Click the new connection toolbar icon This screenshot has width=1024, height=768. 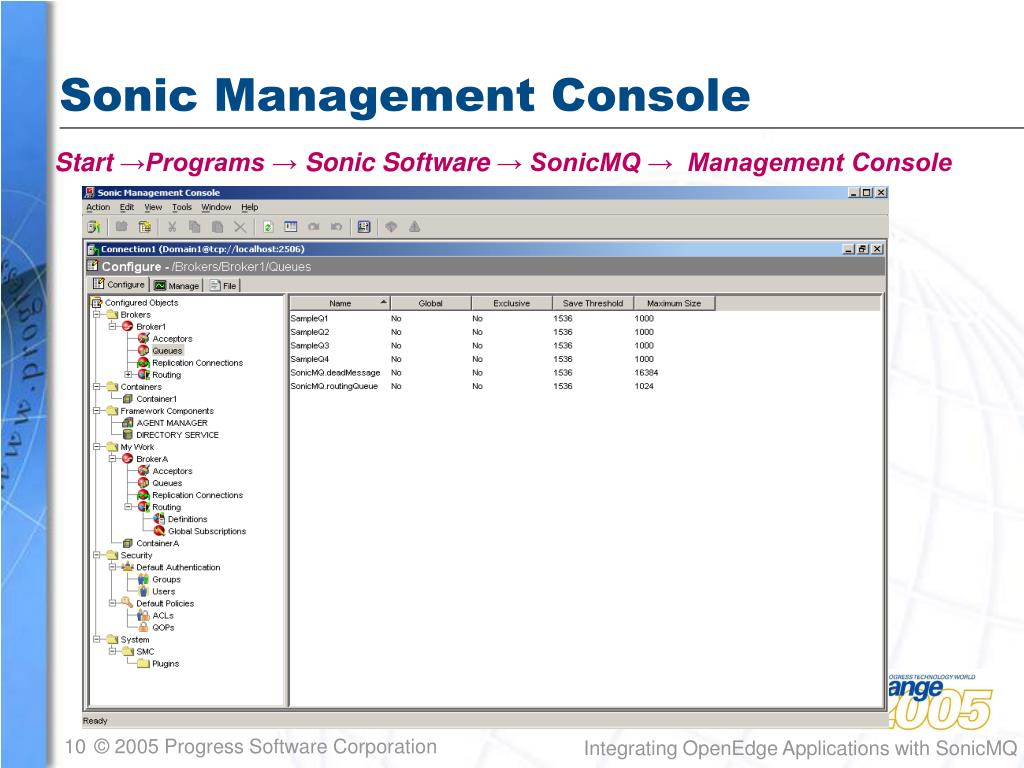tap(94, 227)
